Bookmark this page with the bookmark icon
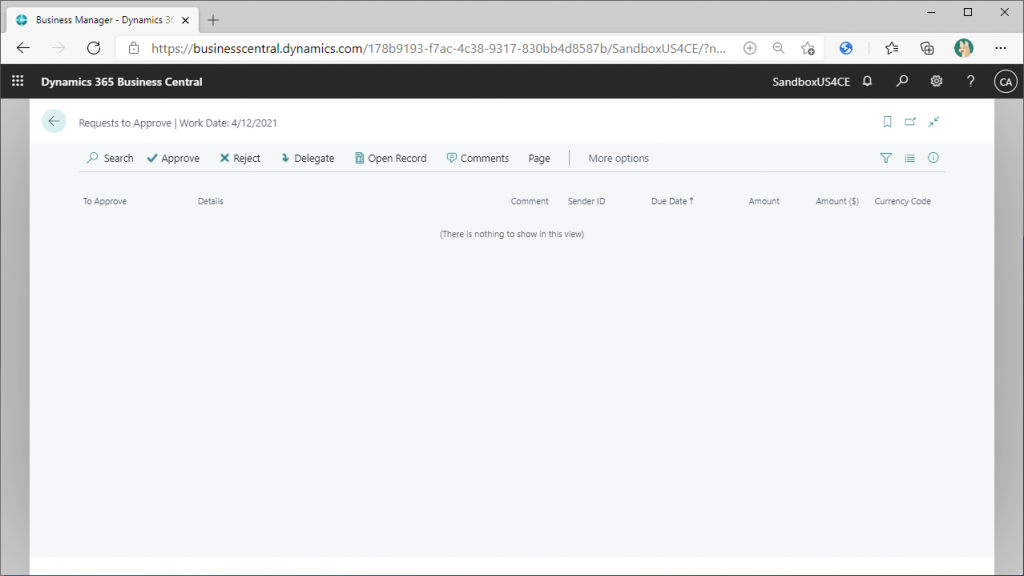The height and width of the screenshot is (576, 1024). [x=888, y=122]
